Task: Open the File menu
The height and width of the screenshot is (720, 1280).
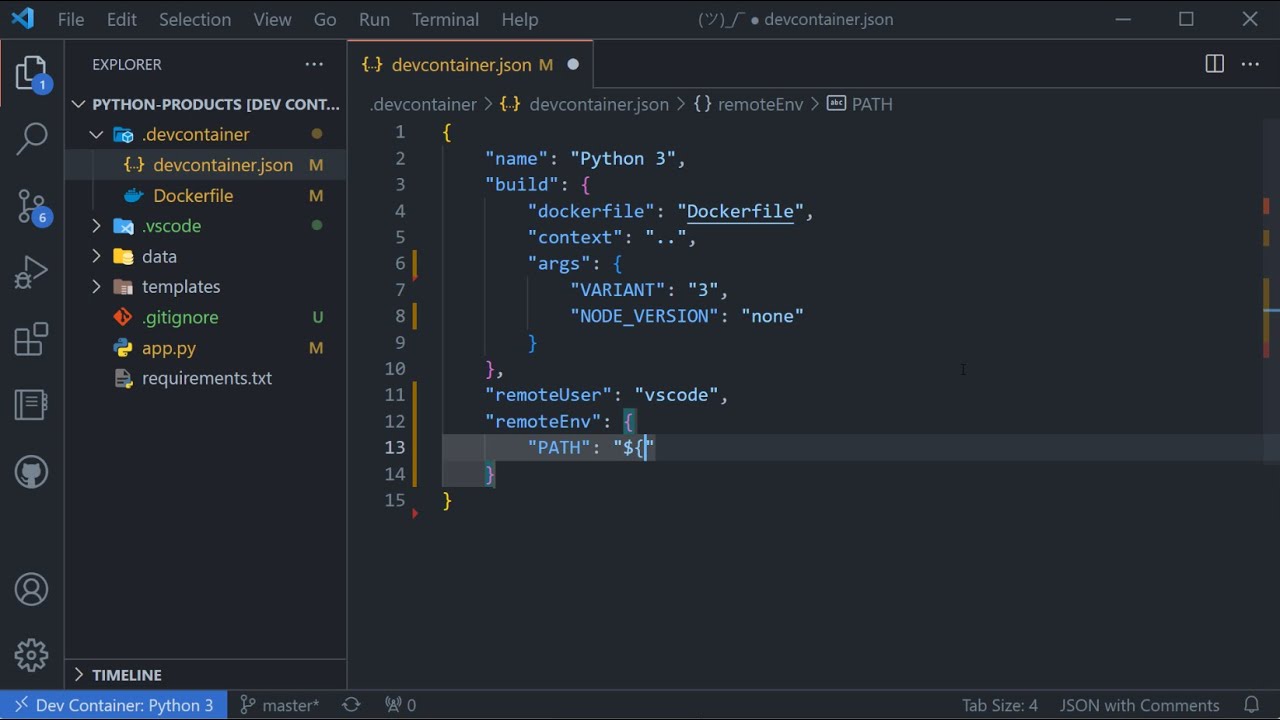Action: coord(71,19)
